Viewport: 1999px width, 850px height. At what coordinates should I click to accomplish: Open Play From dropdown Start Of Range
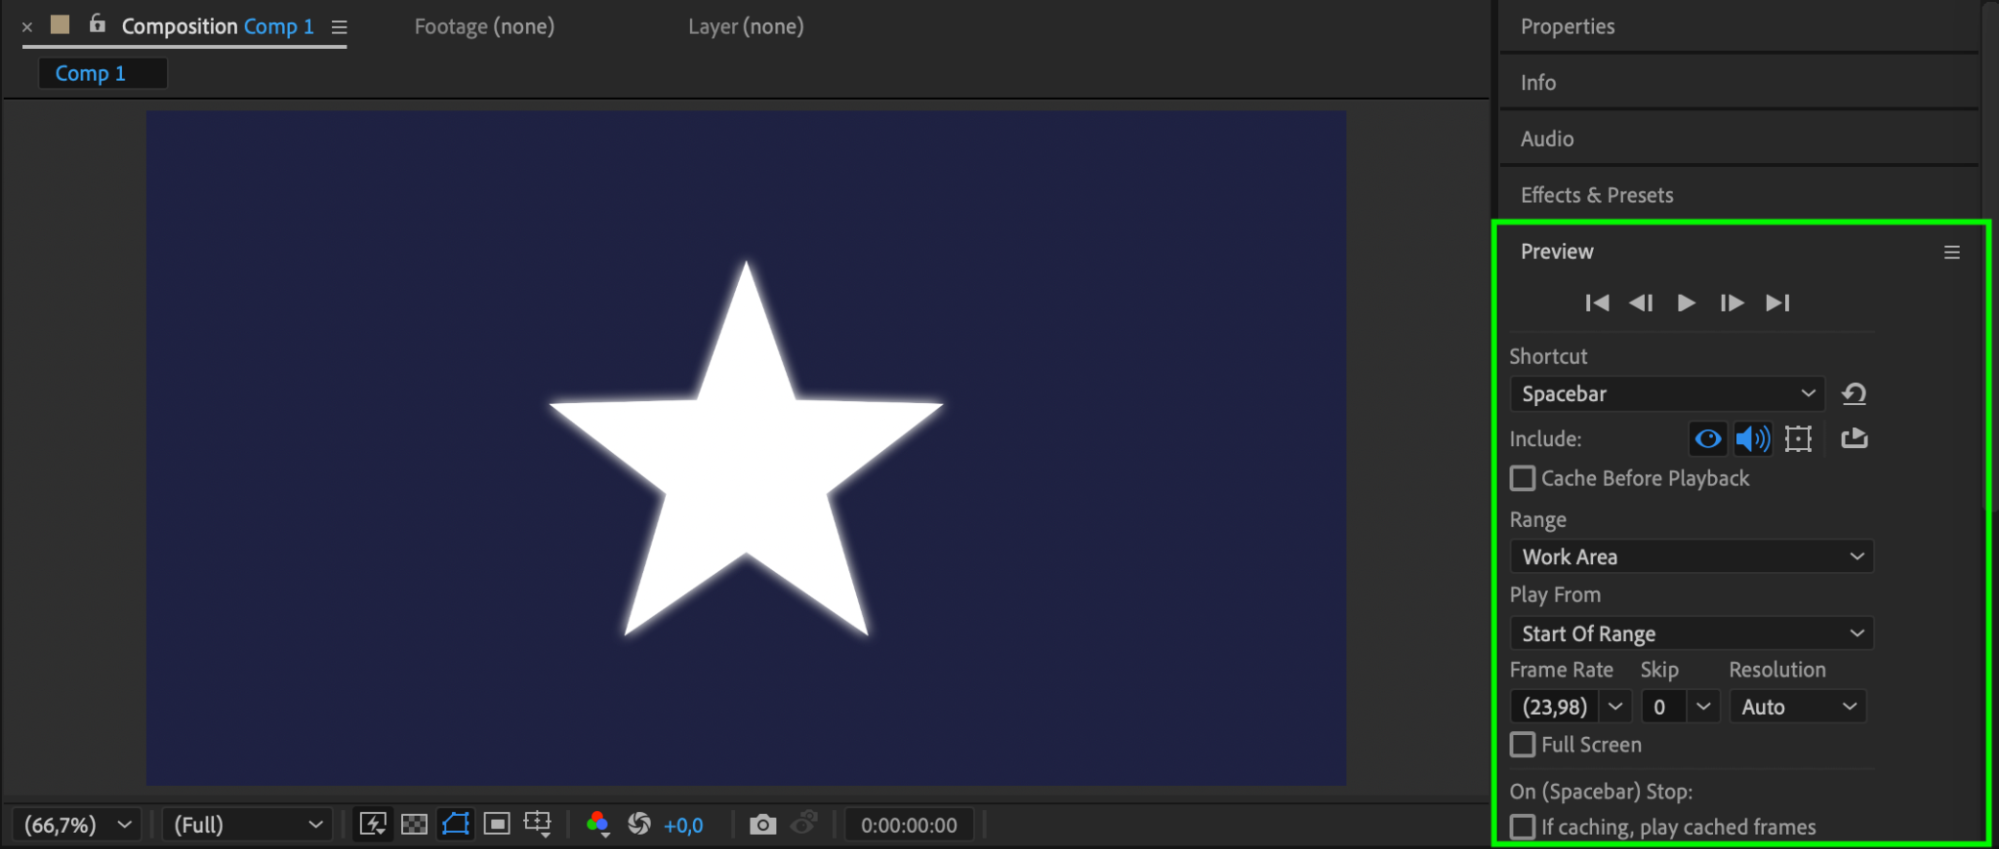1691,633
